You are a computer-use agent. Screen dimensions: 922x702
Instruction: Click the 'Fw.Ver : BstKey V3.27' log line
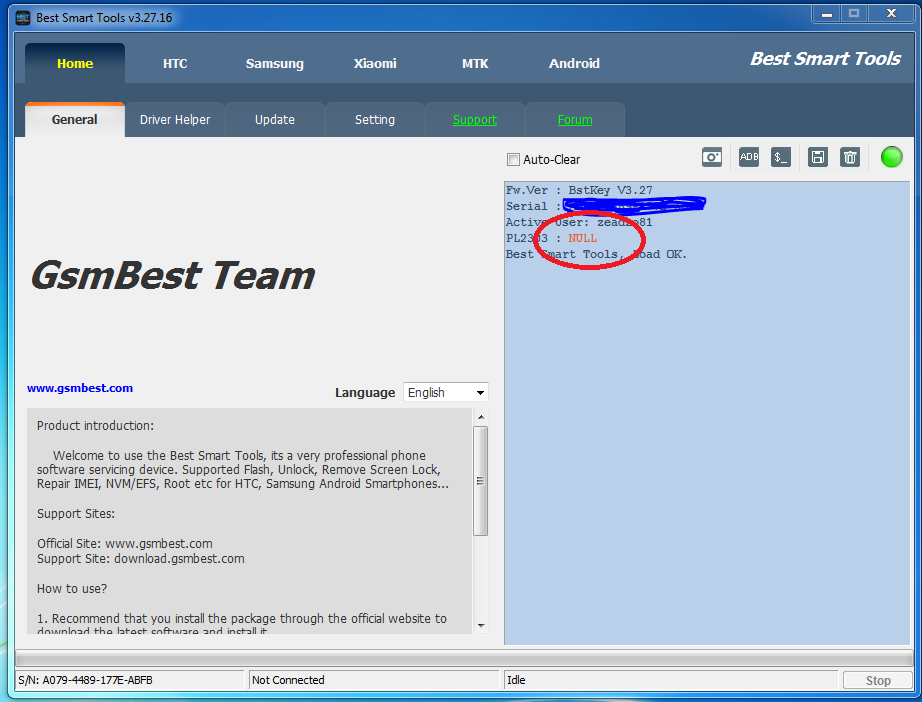[x=579, y=190]
